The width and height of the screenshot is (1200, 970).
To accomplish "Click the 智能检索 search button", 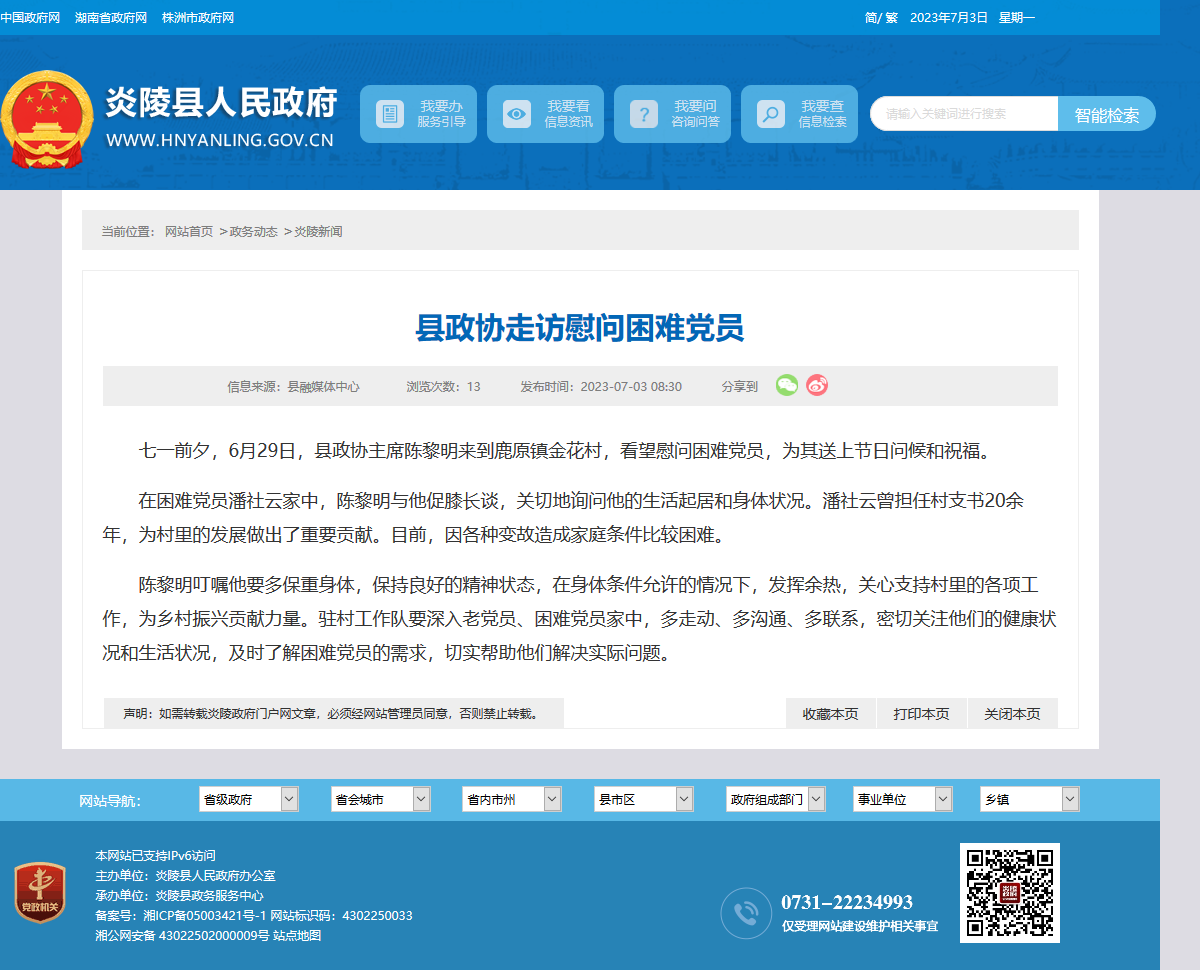I will 1107,114.
